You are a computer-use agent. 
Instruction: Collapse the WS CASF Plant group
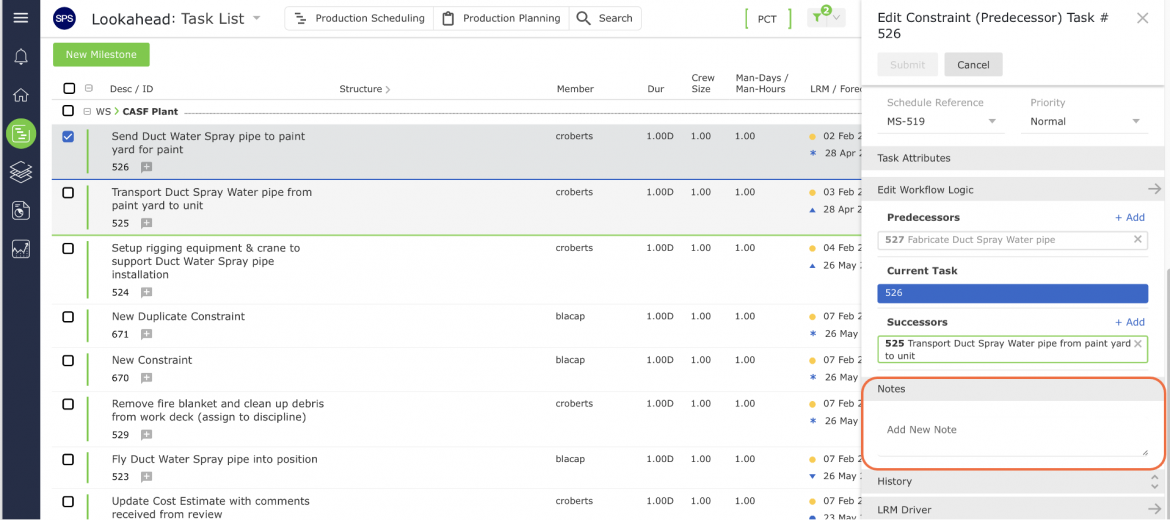(x=87, y=111)
